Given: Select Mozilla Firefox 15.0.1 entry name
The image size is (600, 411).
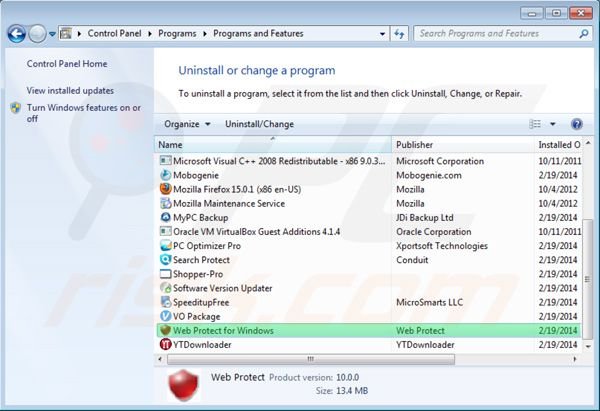Looking at the screenshot, I should coord(237,189).
